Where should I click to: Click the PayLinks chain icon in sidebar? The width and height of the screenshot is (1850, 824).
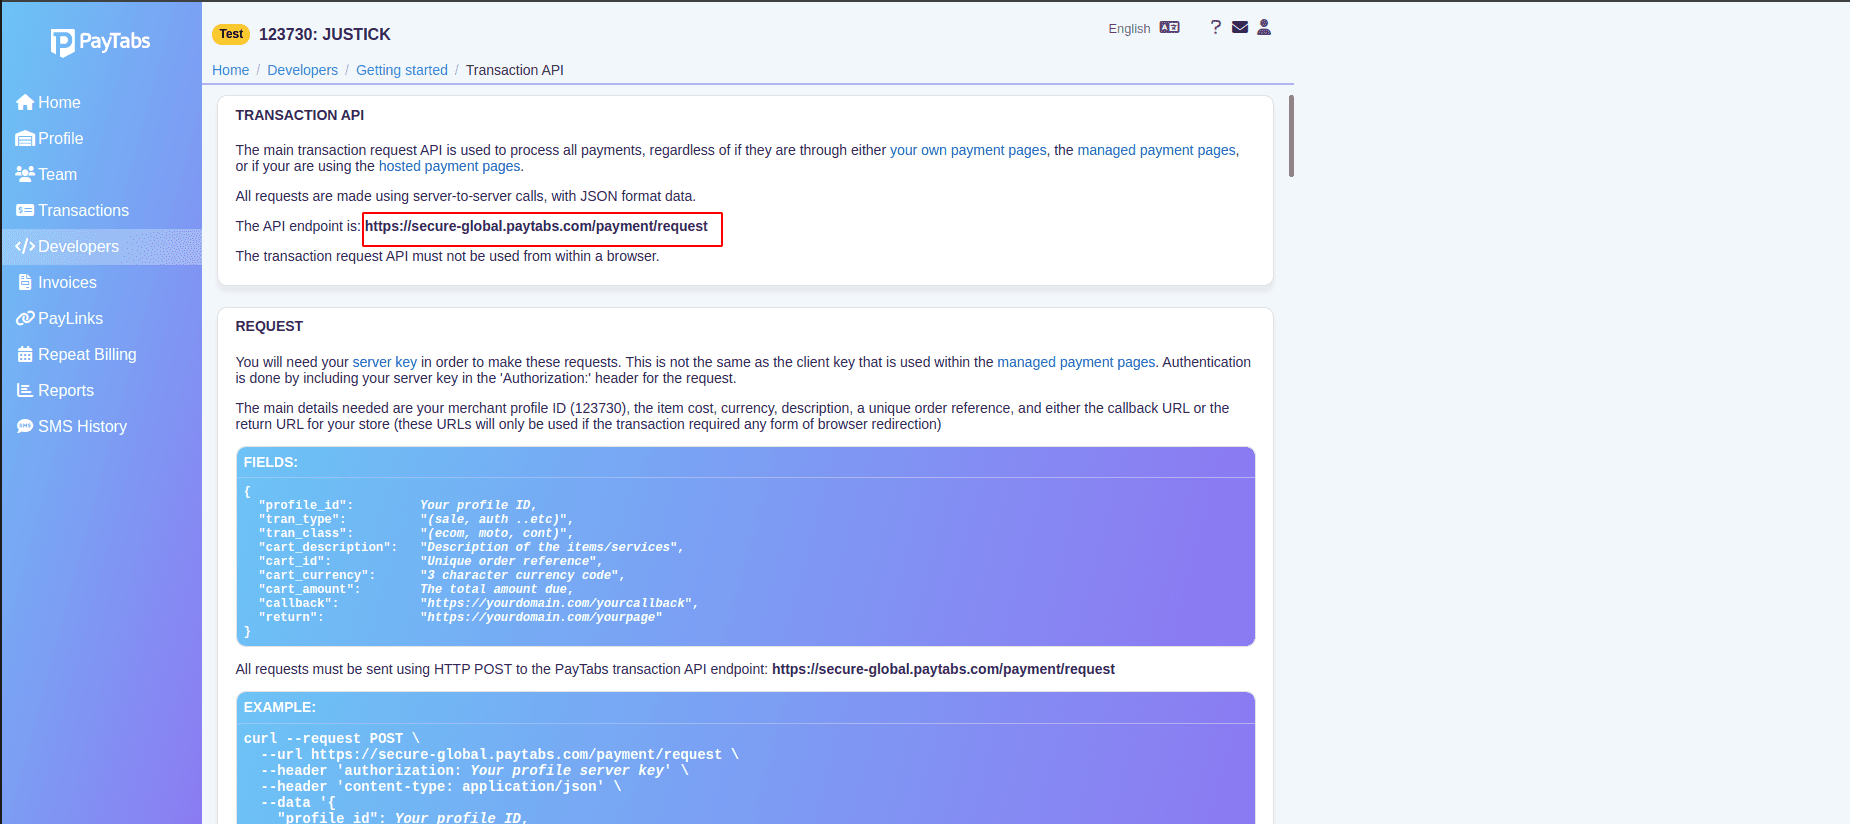[x=25, y=318]
